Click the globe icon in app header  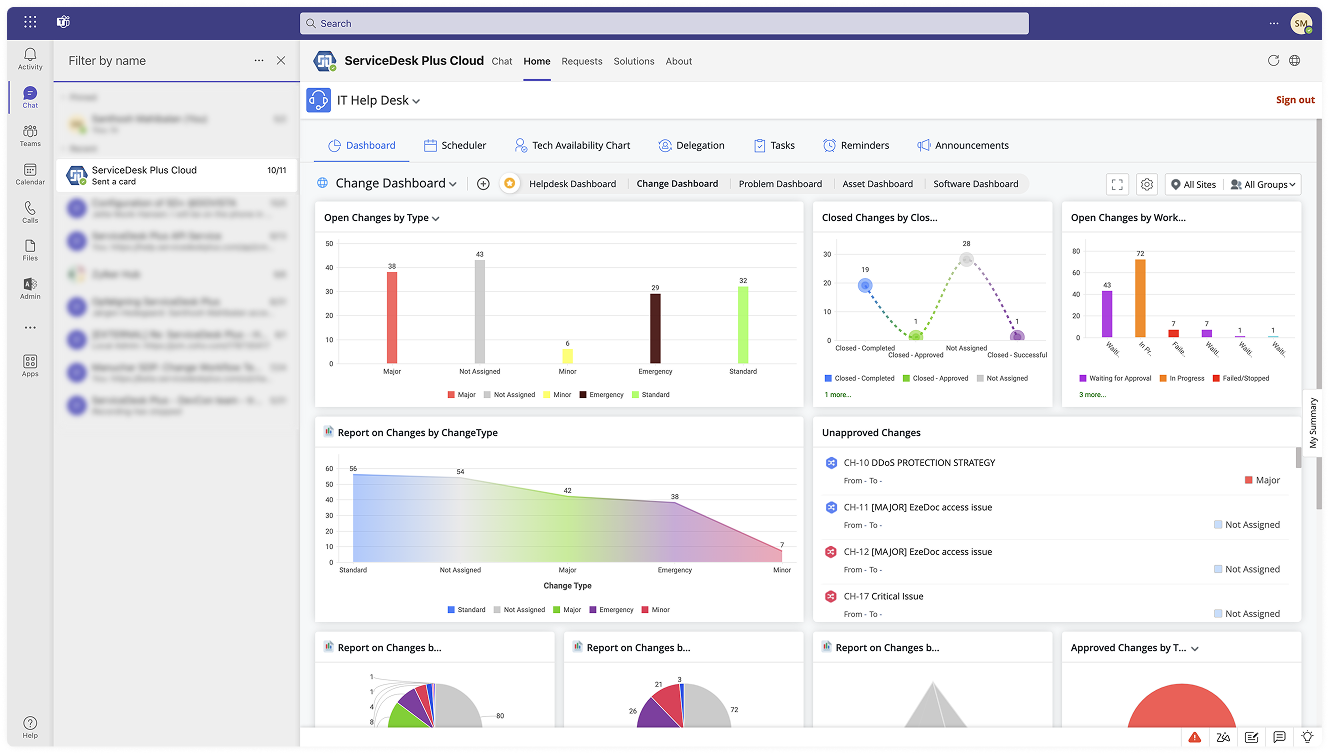(x=1295, y=61)
